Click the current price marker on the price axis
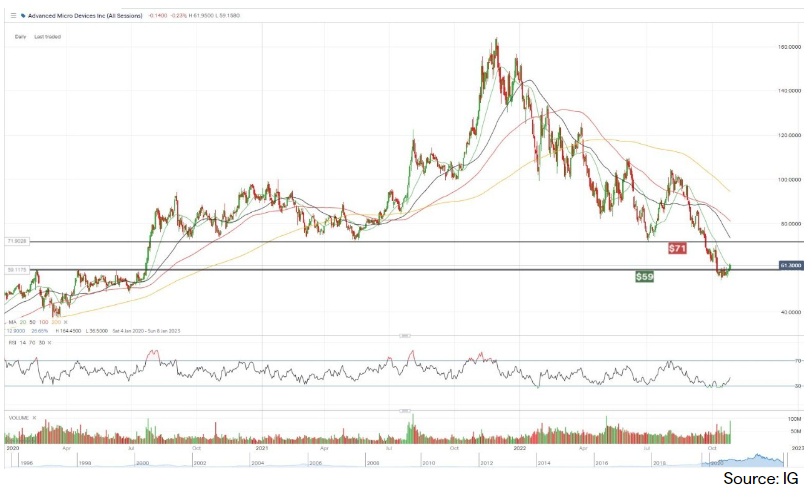Screen dimensions: 812x497 (791, 266)
